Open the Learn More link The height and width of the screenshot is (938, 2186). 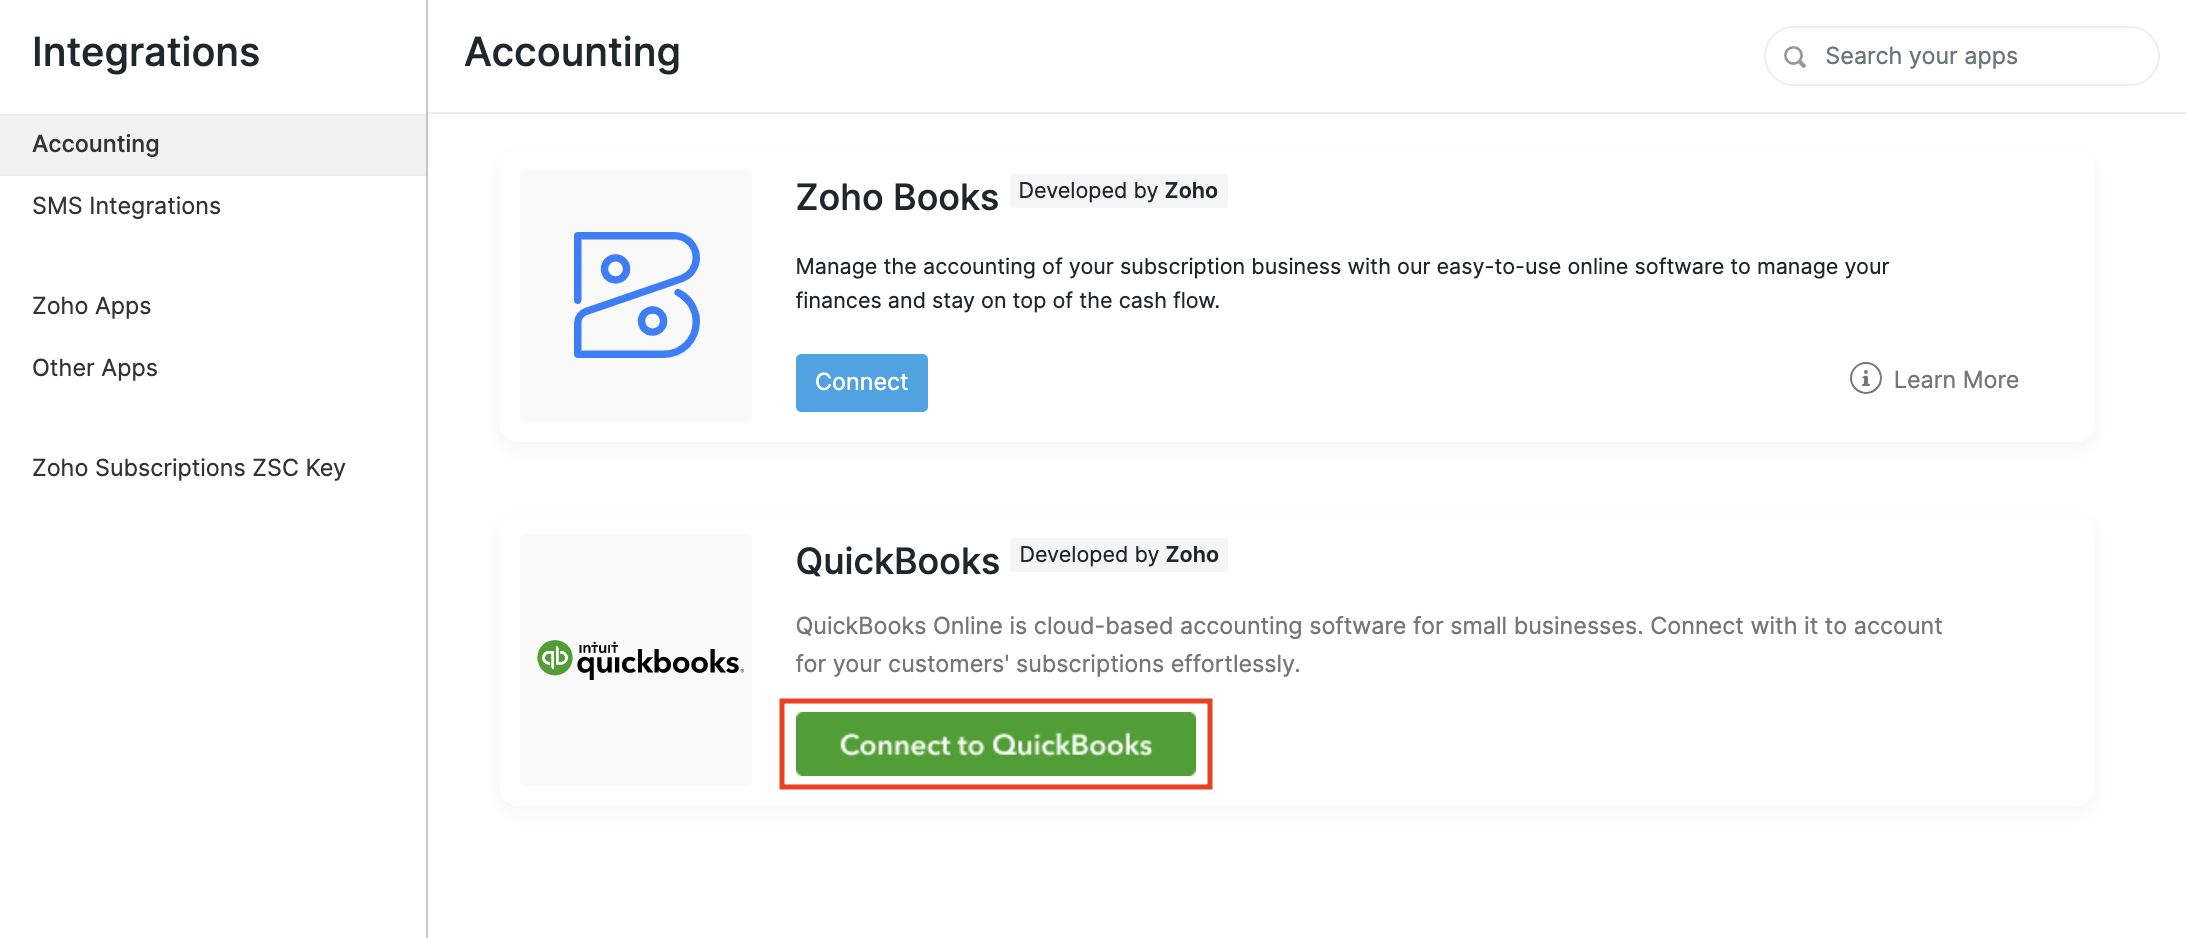tap(1955, 380)
